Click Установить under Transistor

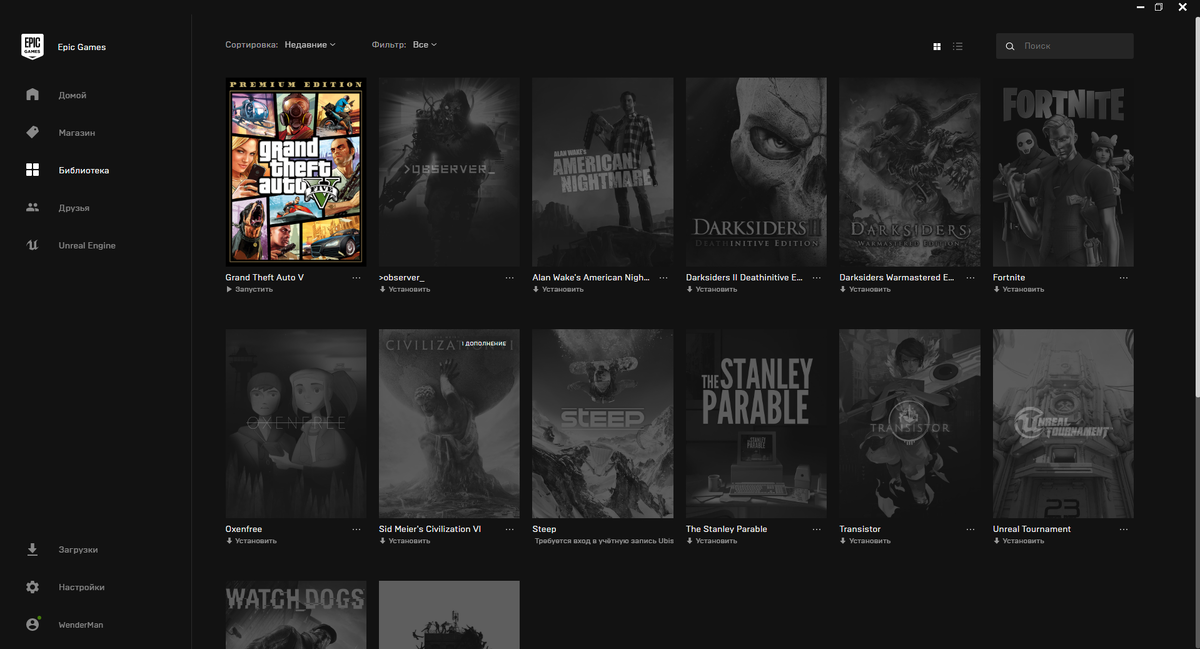(865, 541)
